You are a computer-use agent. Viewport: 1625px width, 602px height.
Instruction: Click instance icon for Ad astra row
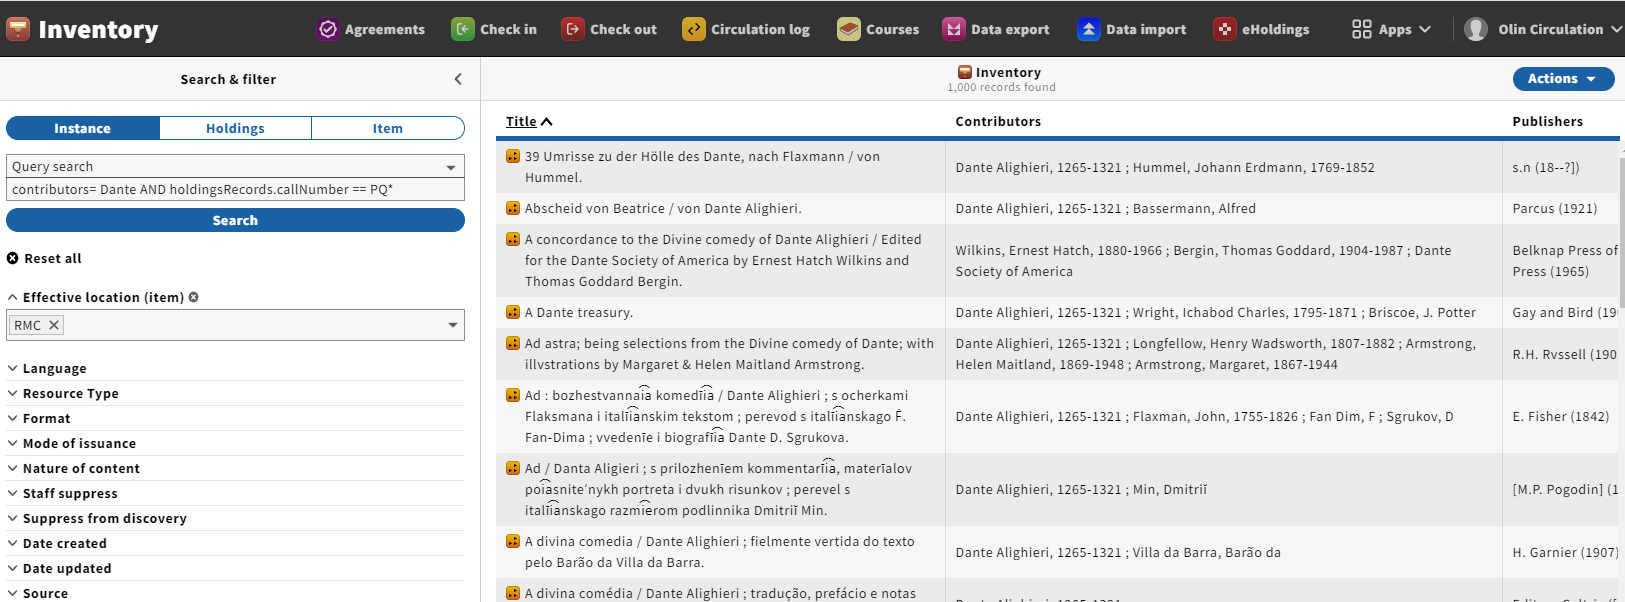tap(513, 343)
